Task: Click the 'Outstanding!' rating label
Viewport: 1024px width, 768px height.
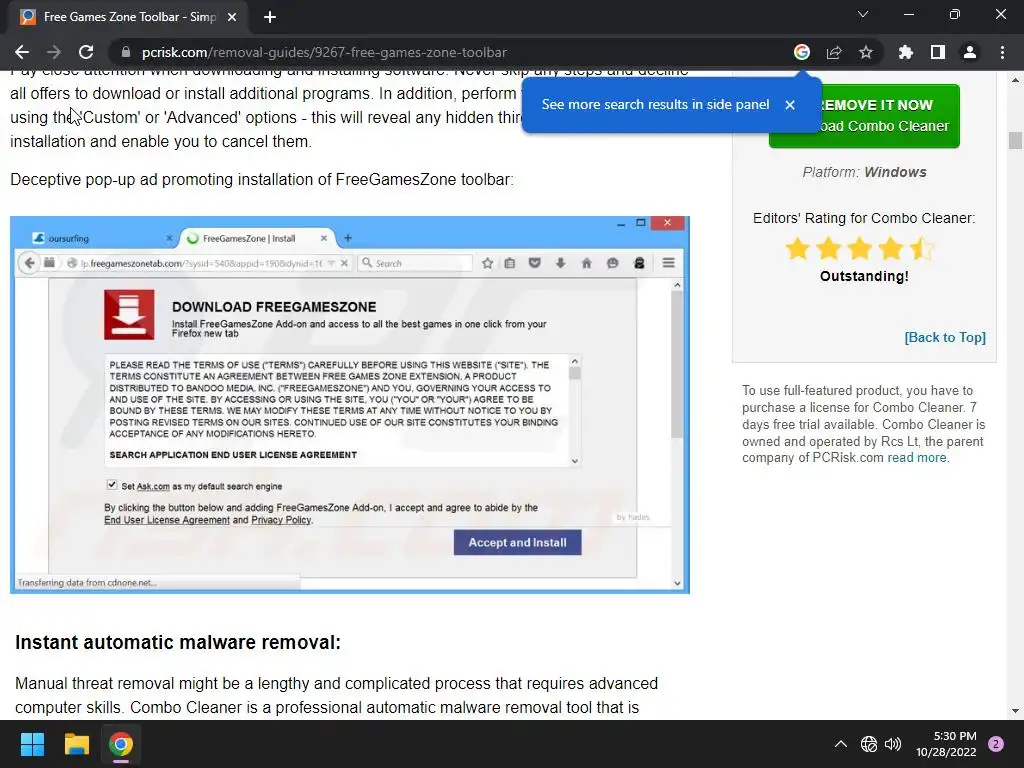Action: point(864,276)
